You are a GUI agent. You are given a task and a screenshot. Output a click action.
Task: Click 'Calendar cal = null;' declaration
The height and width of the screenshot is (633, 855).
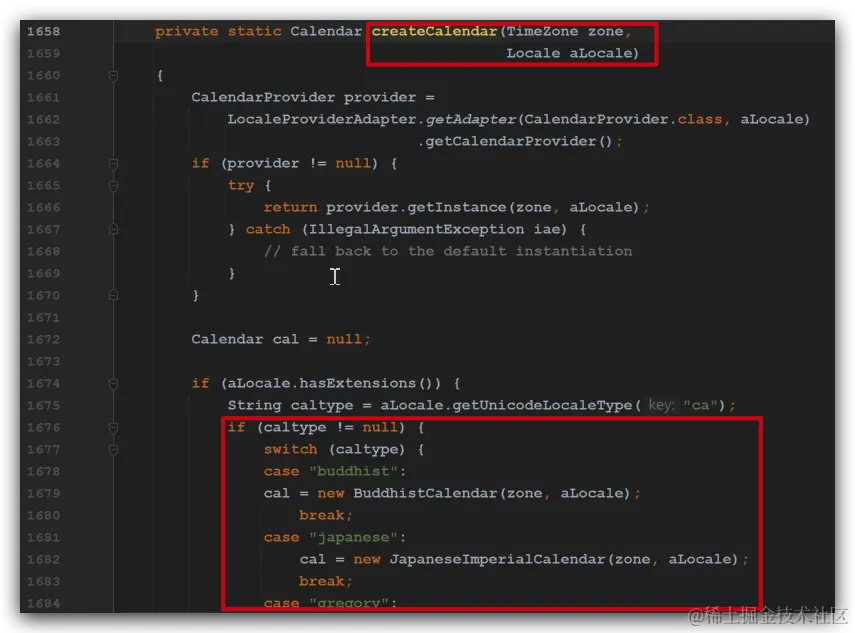point(281,340)
